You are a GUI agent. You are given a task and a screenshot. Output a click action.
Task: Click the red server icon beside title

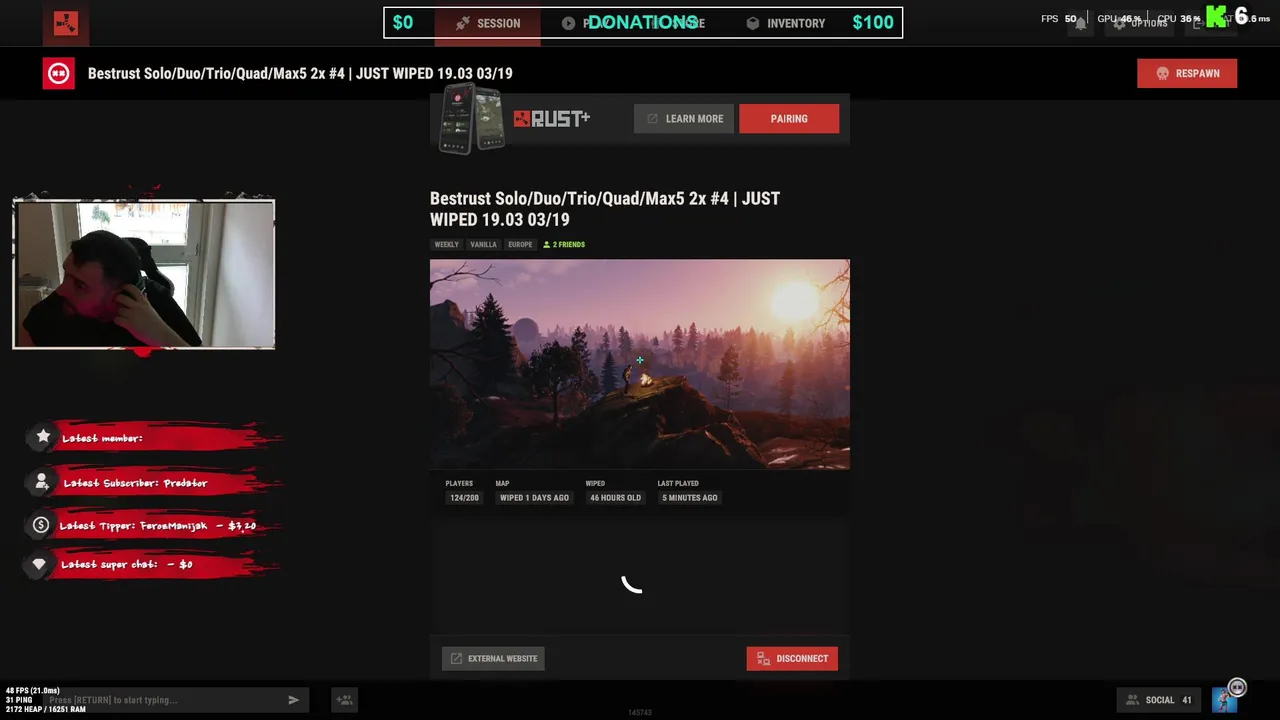[x=58, y=73]
